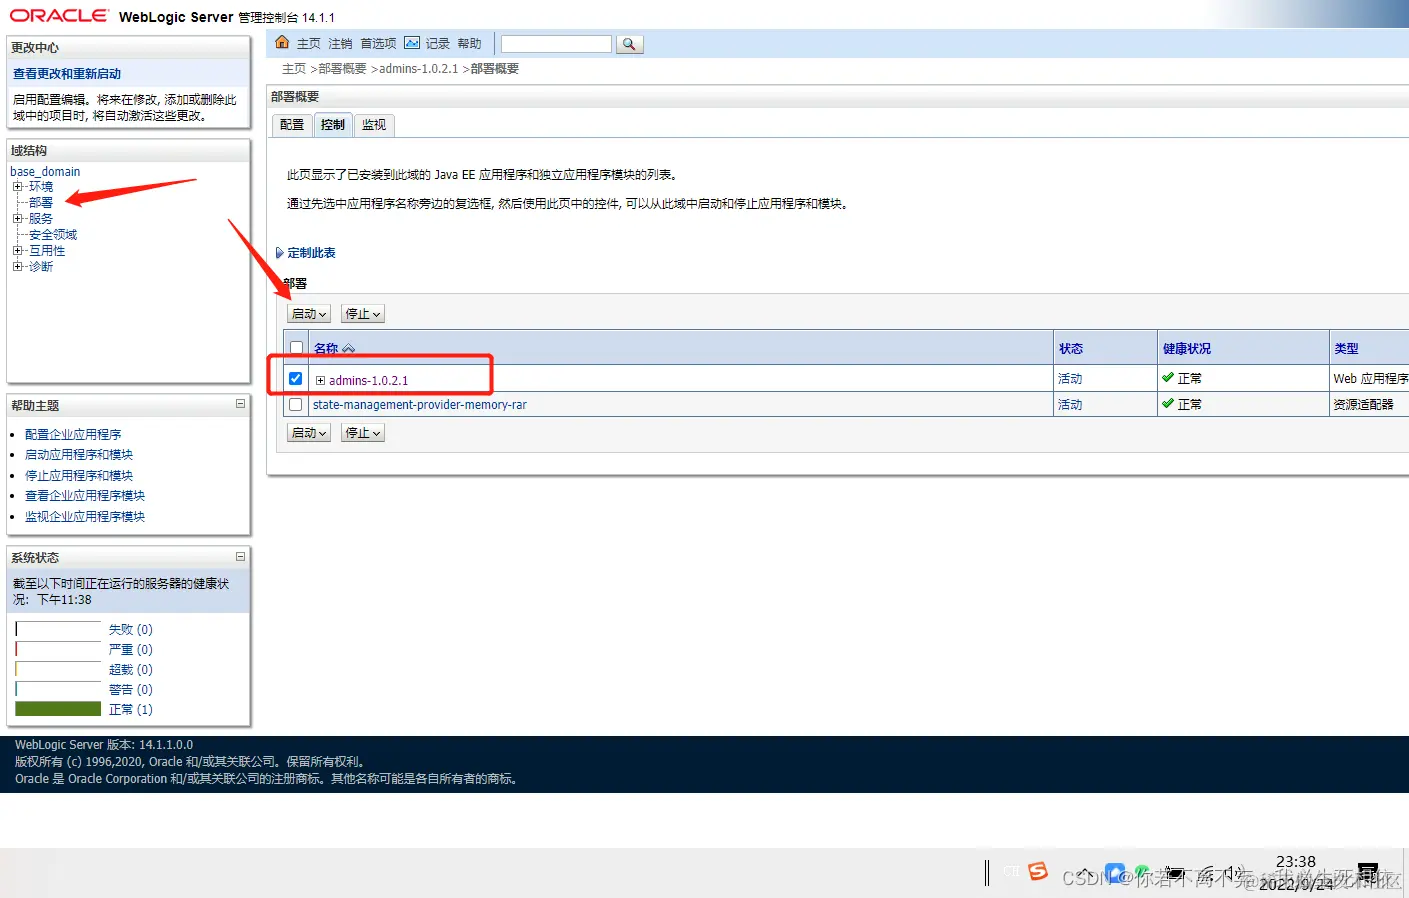Collapse the 帮助主题 panel via its minimize icon

tap(240, 404)
